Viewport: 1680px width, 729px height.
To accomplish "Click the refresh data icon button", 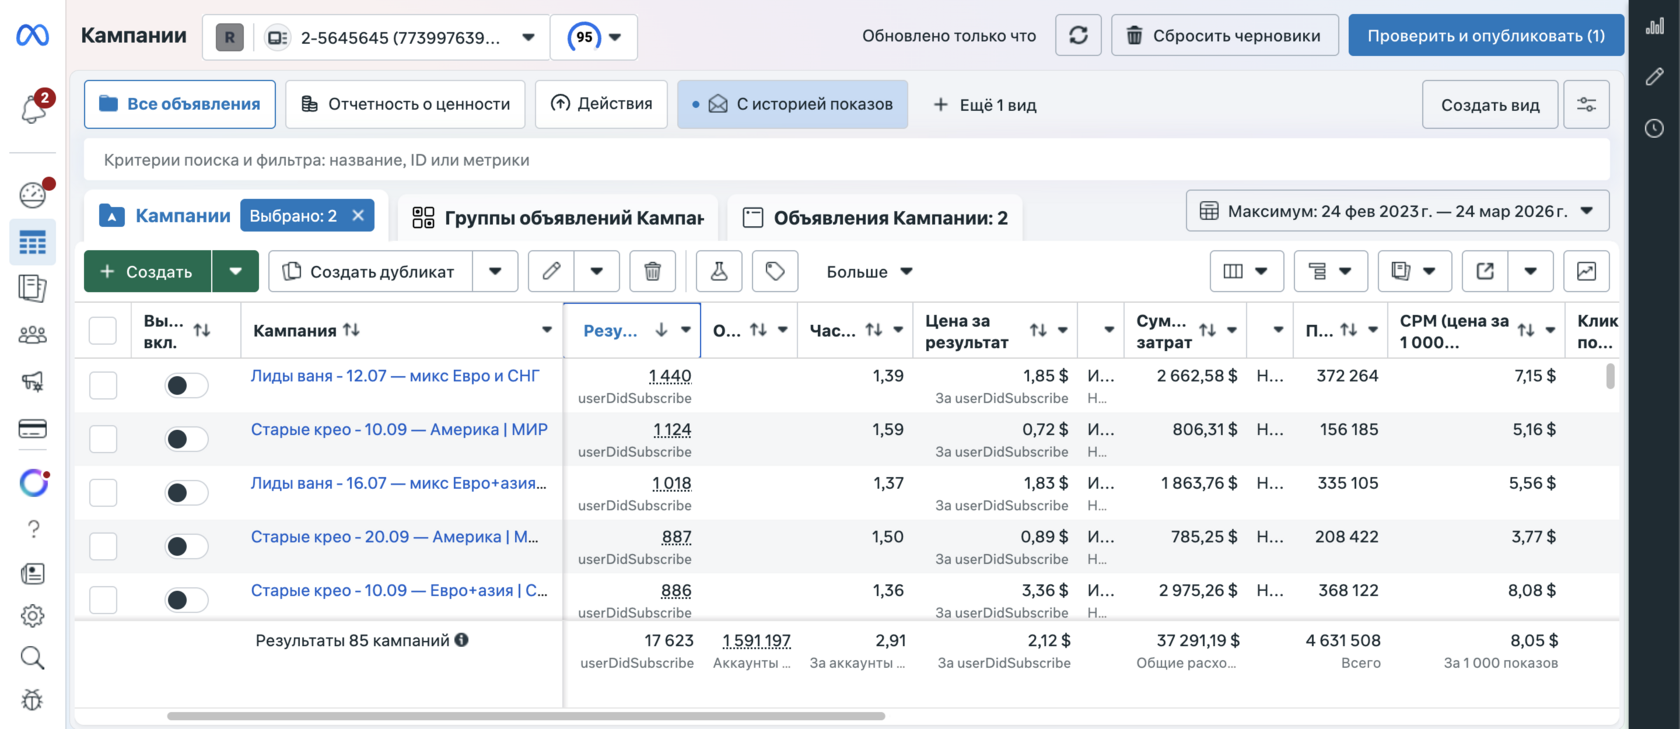I will [x=1078, y=36].
